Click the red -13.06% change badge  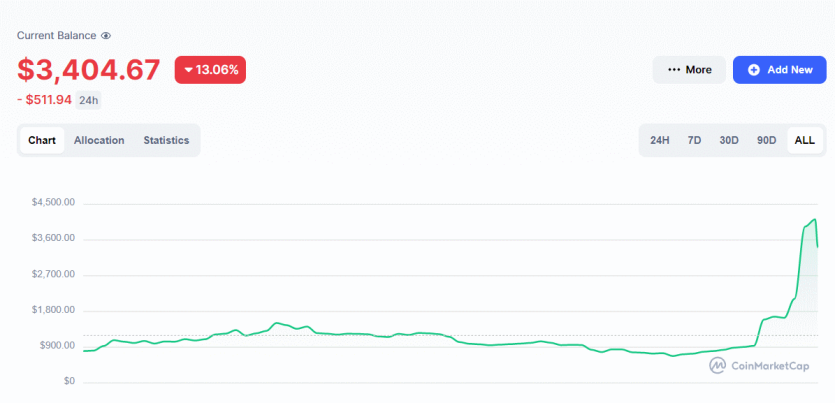point(210,70)
